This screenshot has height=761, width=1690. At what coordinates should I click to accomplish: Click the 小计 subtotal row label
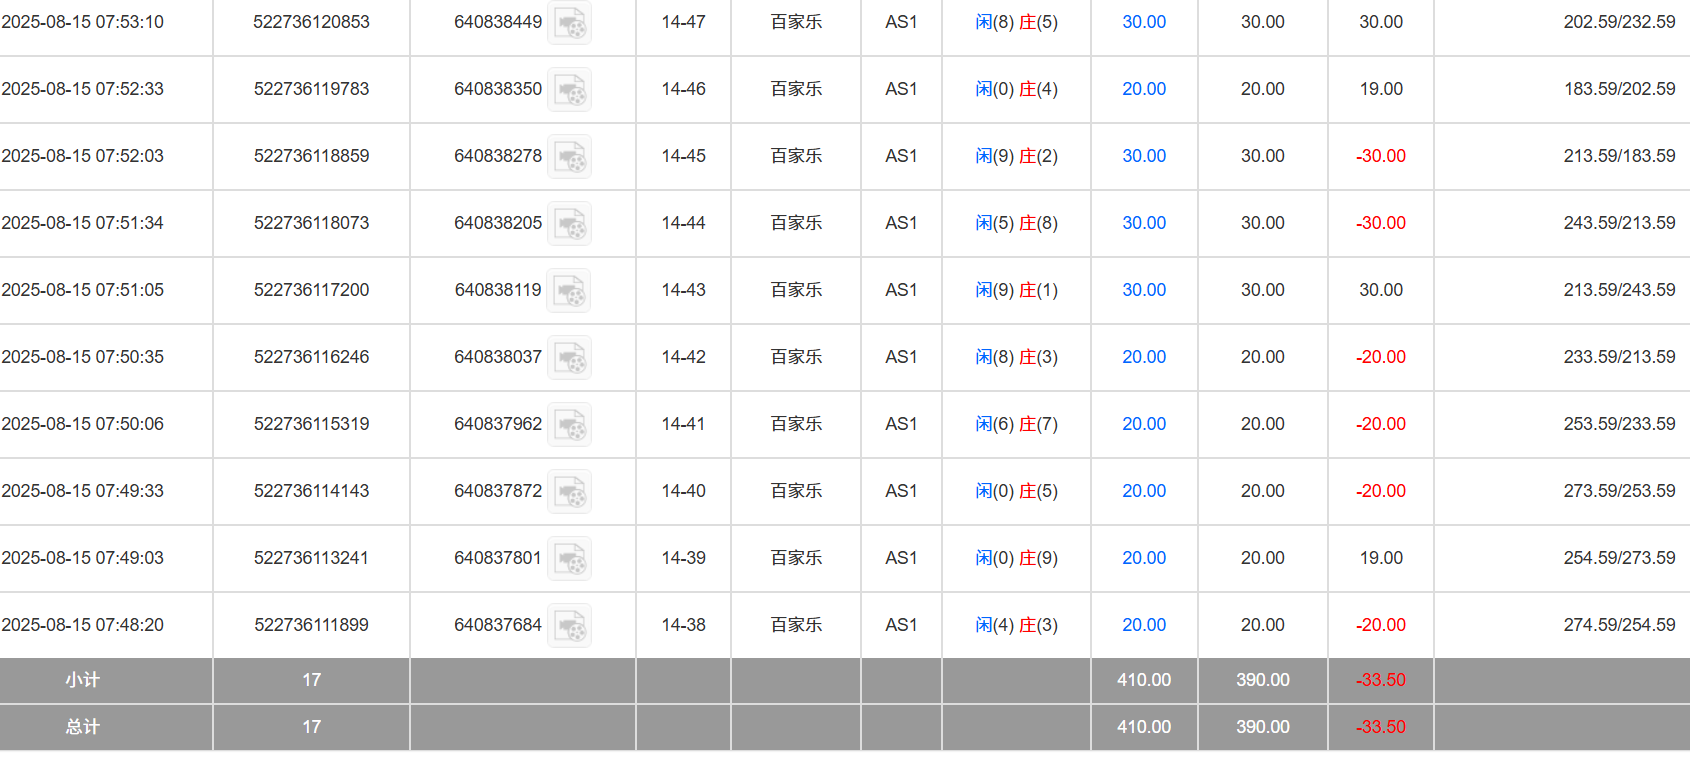click(82, 680)
